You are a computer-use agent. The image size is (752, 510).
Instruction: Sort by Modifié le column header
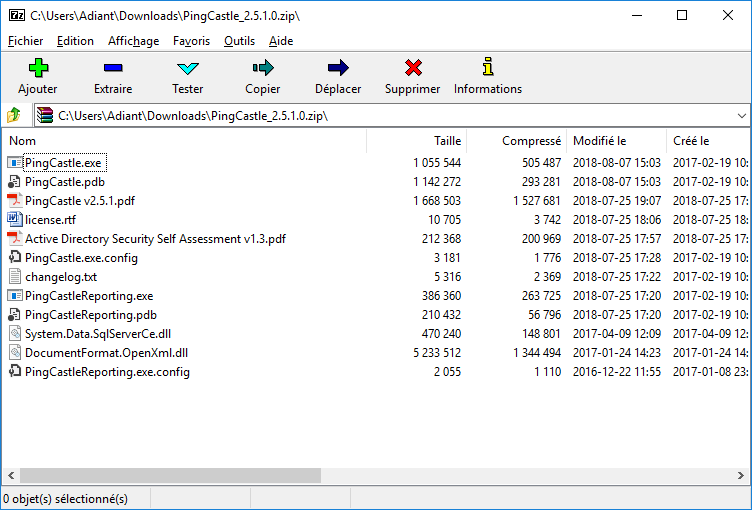click(616, 141)
